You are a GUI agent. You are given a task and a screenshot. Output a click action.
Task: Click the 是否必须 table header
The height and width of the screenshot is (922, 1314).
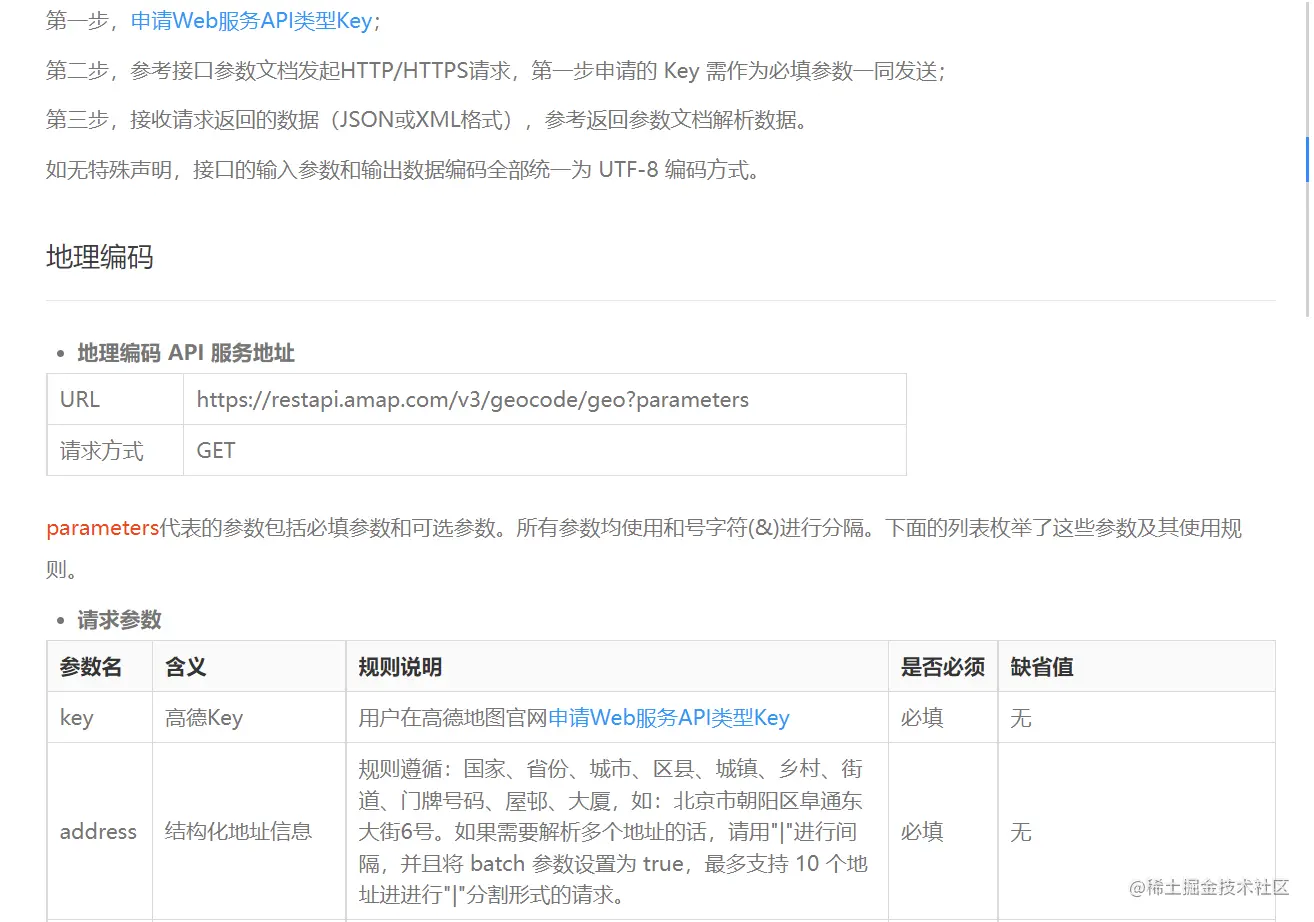click(941, 666)
